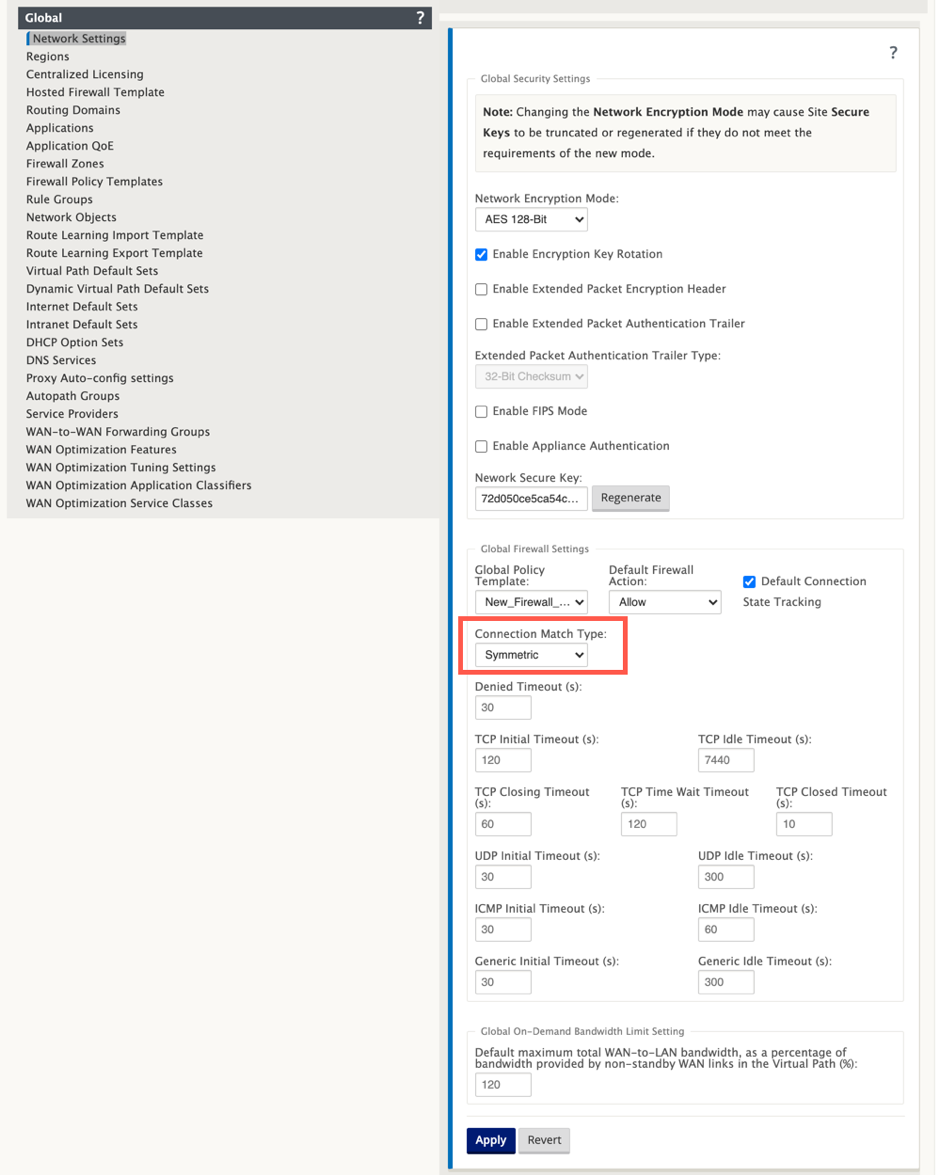Toggle Enable Encryption Key Rotation checkbox

481,255
